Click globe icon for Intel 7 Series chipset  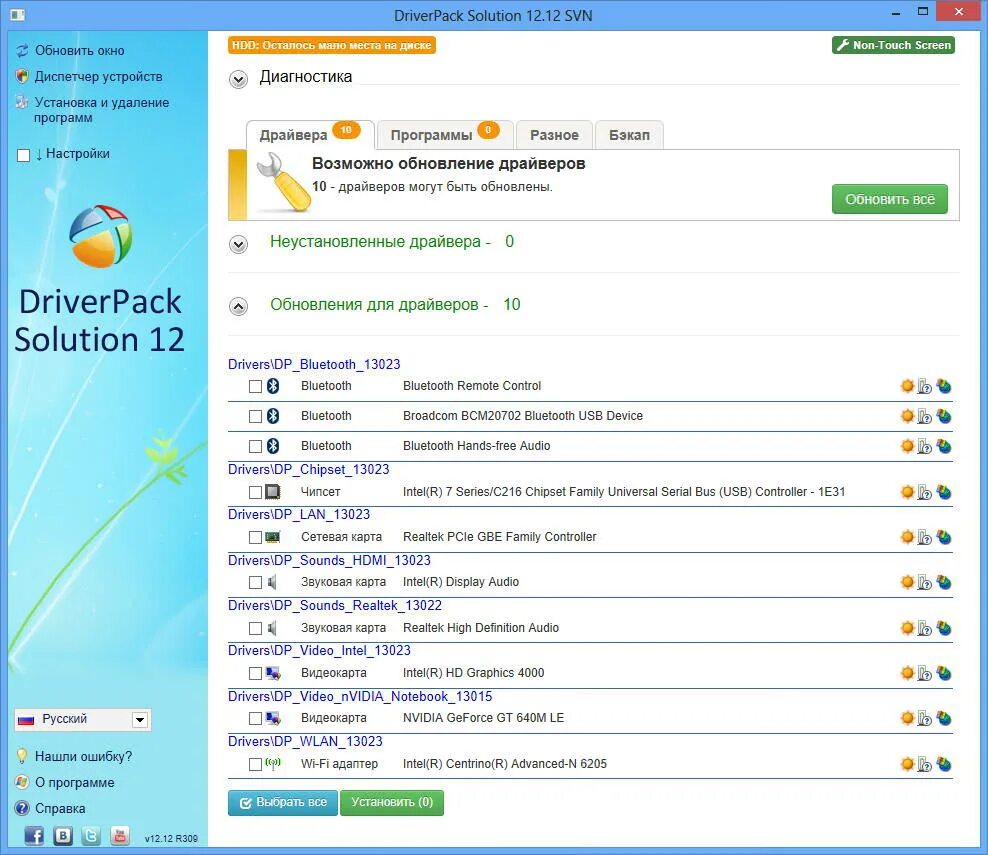pyautogui.click(x=943, y=492)
